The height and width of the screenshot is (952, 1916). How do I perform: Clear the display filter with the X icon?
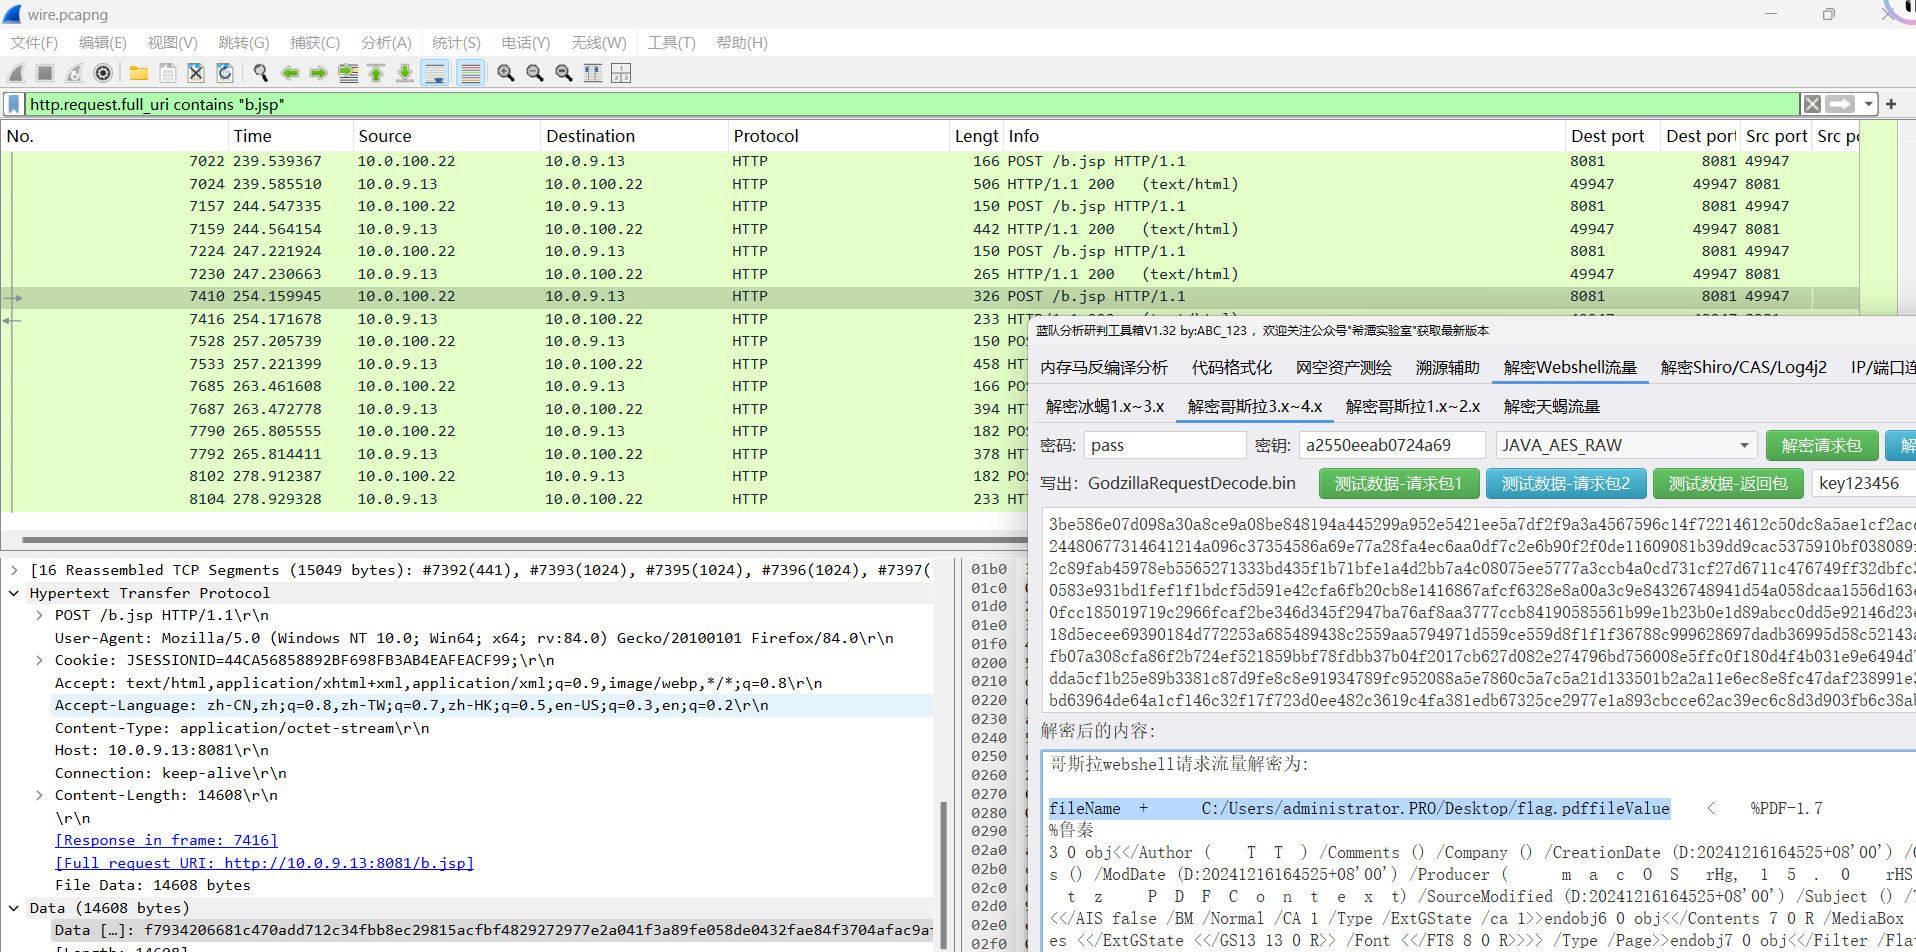1812,104
